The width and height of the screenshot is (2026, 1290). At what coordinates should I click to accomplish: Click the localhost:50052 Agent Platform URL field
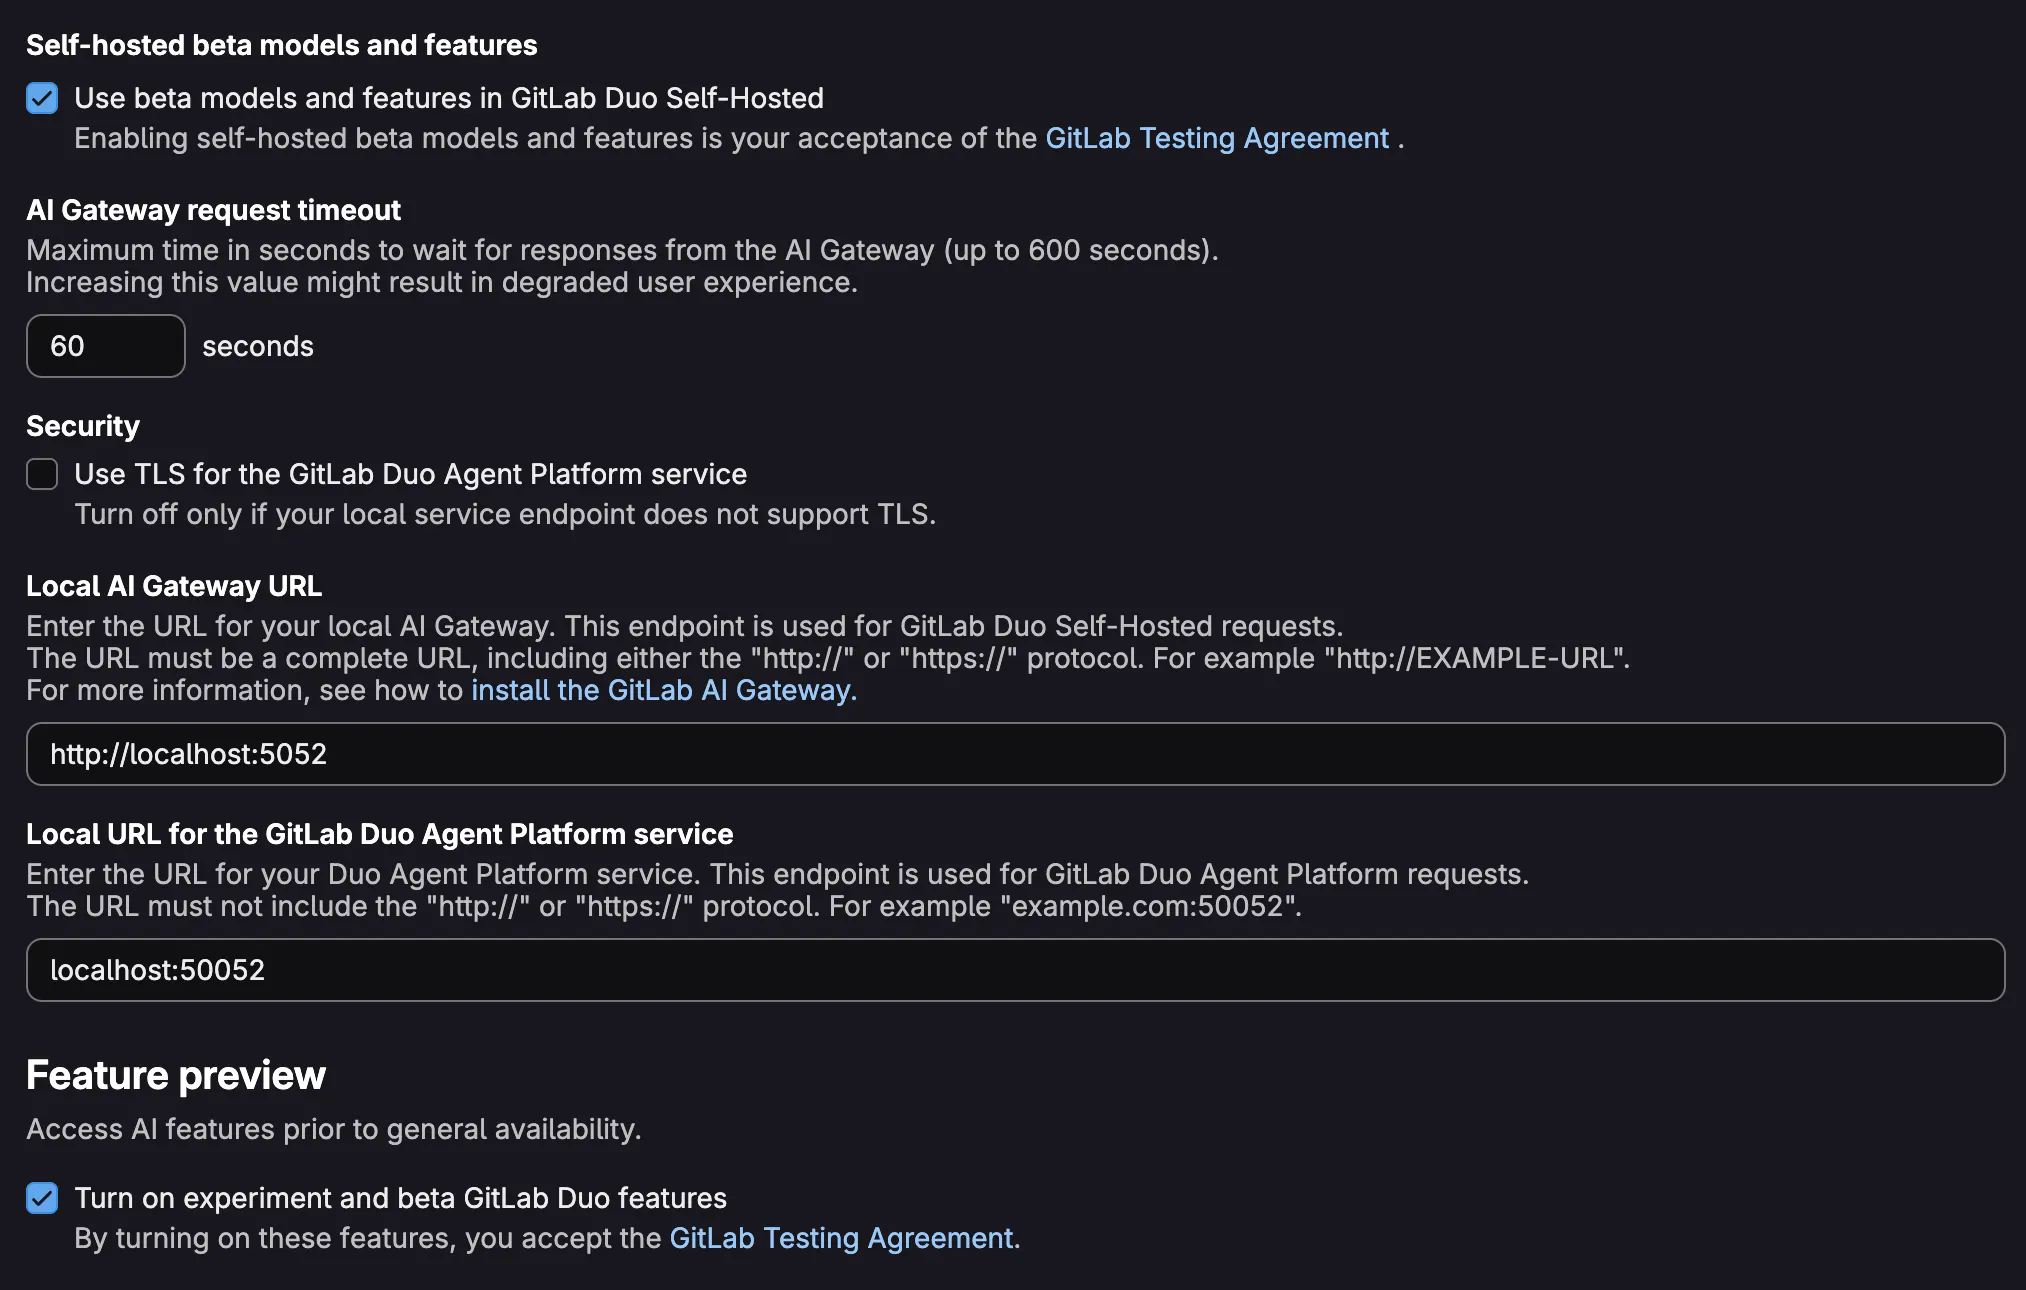tap(1015, 970)
